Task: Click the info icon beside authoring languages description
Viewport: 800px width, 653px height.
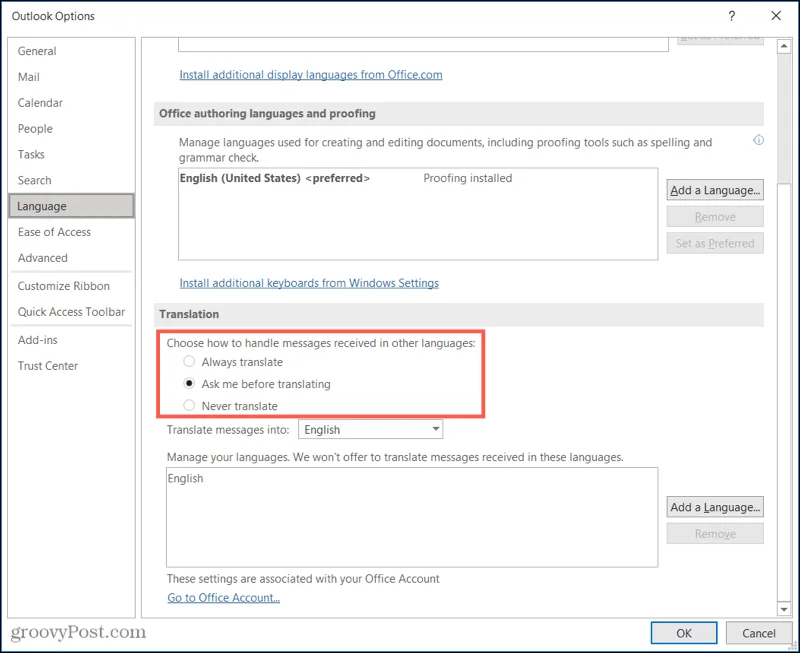Action: (758, 140)
